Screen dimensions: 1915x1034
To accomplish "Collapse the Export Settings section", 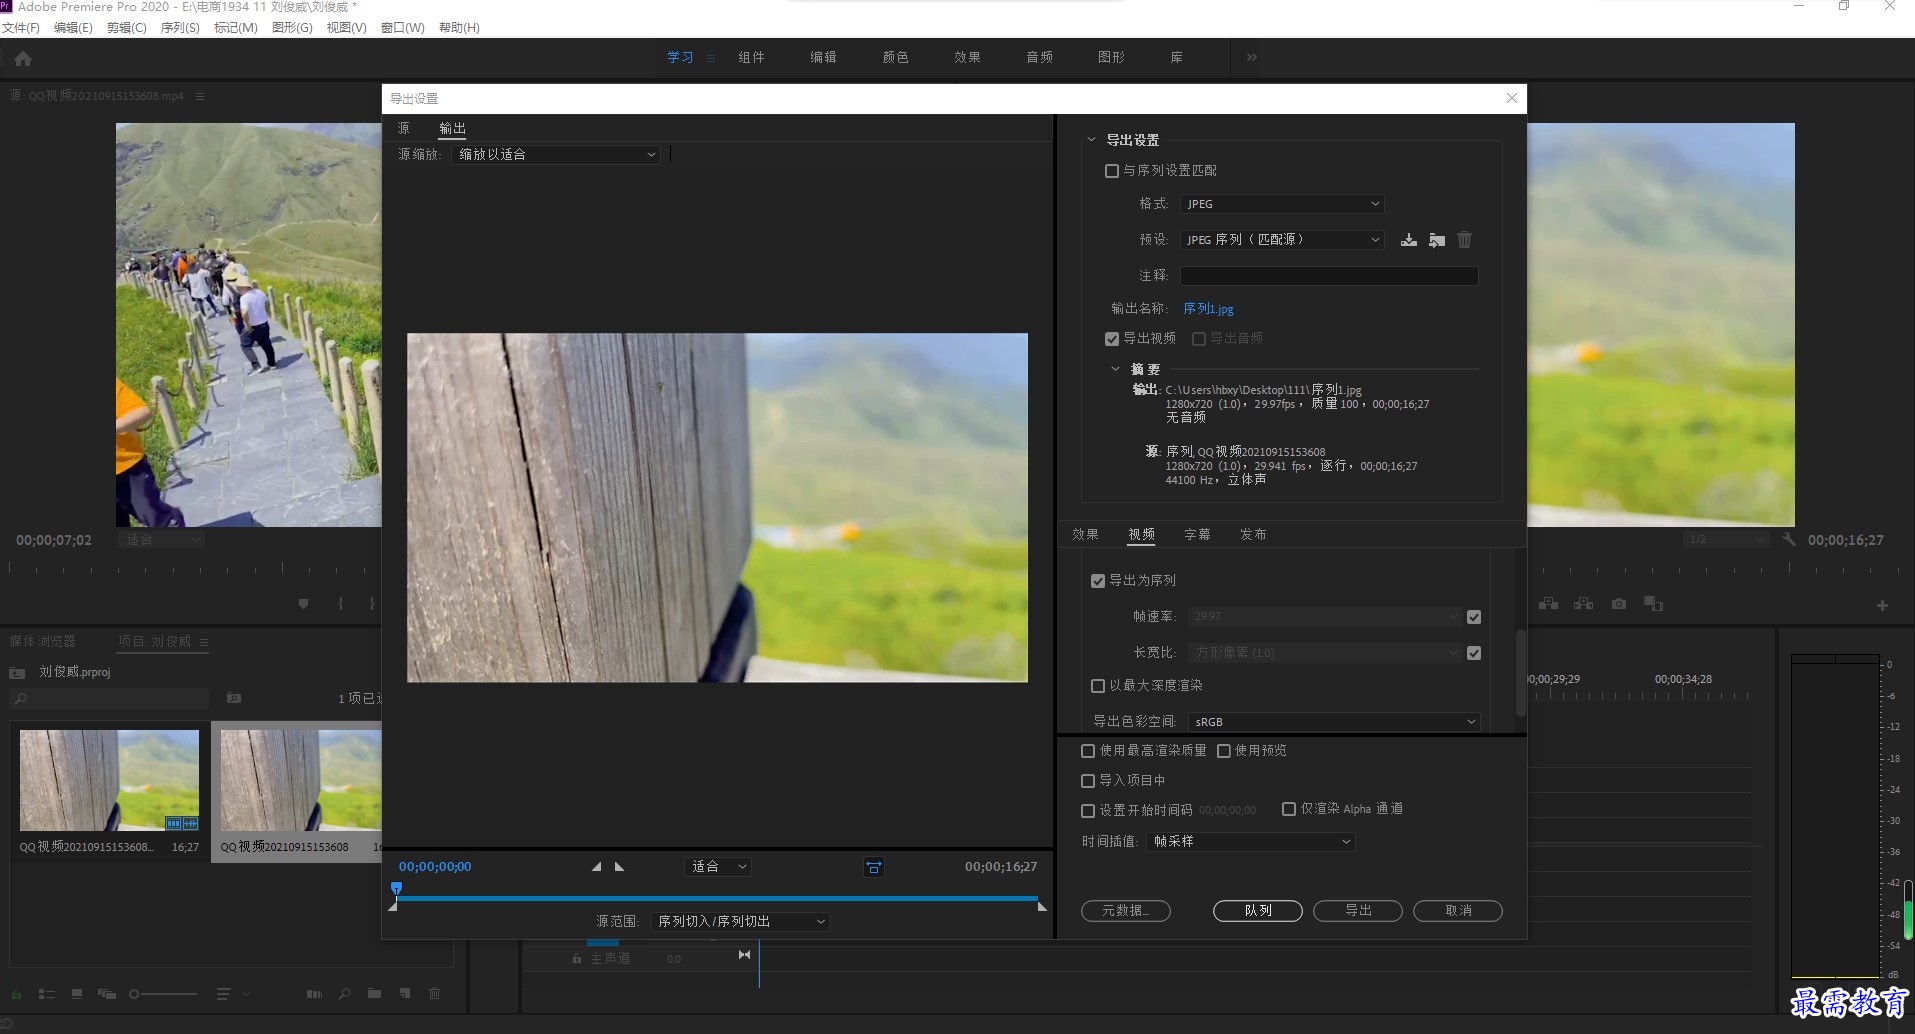I will 1091,140.
